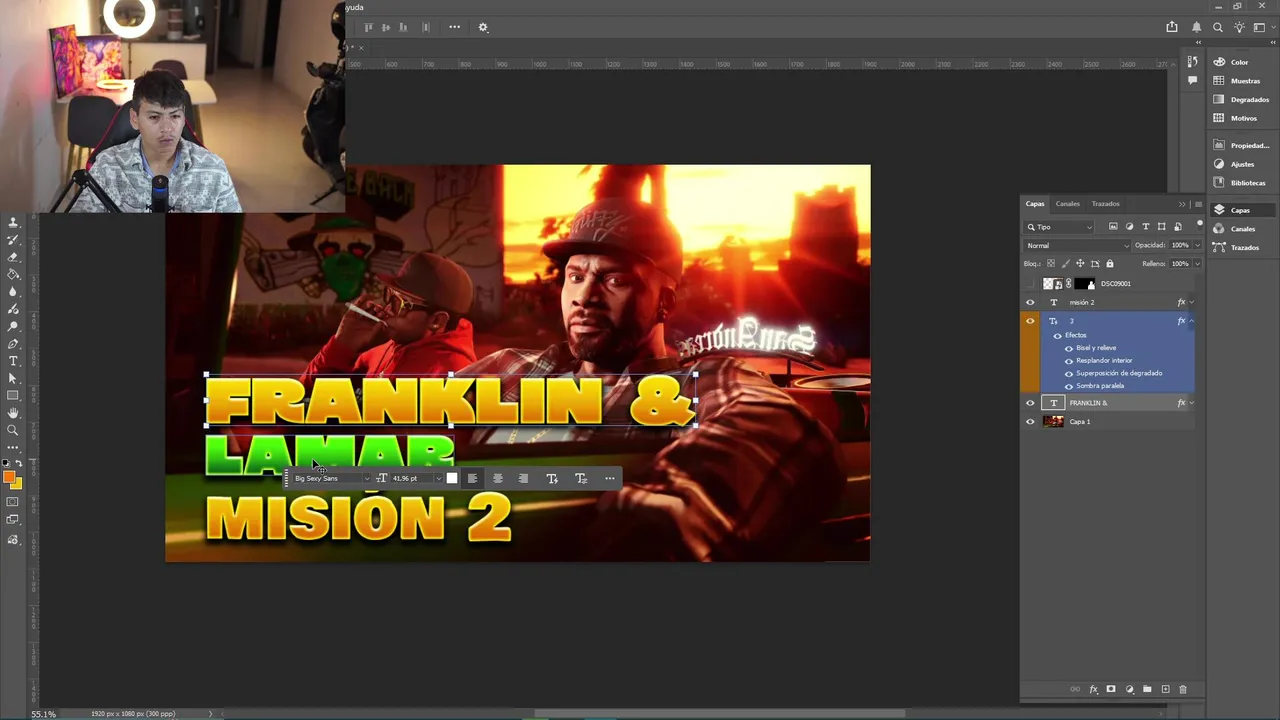This screenshot has height=720, width=1280.
Task: Hide the Bisel y relieve effect
Action: tap(1069, 348)
